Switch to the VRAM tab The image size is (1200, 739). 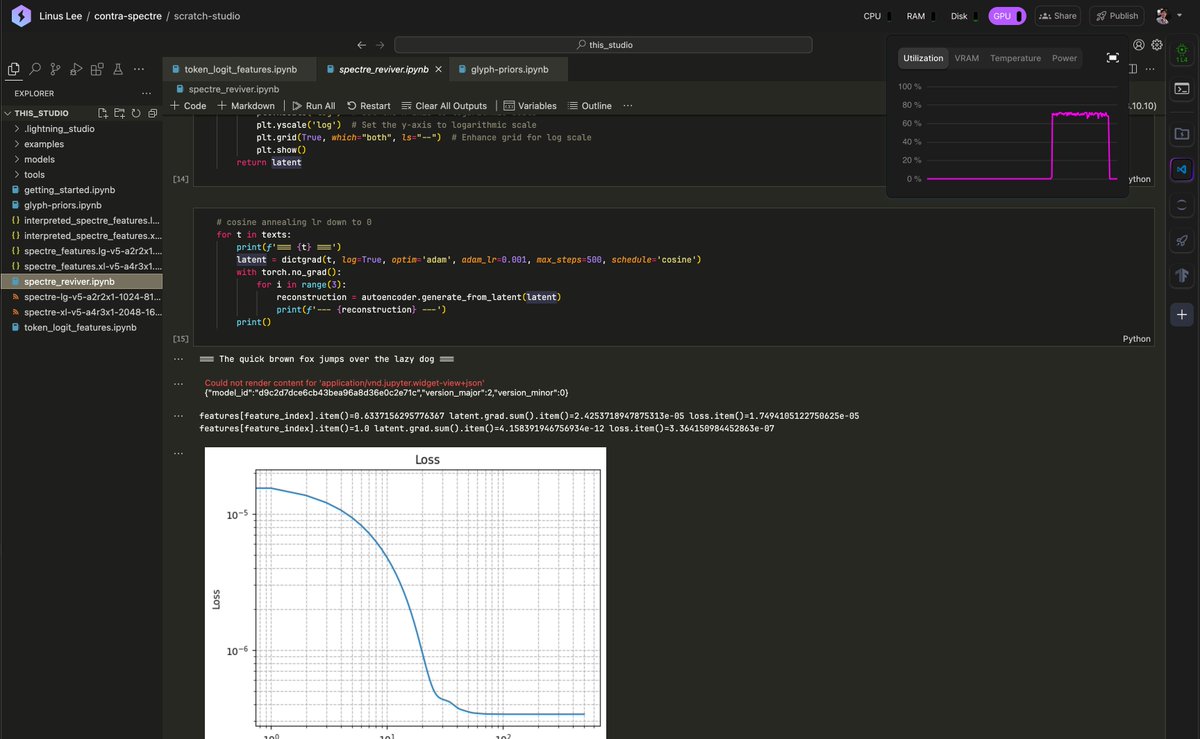point(967,58)
